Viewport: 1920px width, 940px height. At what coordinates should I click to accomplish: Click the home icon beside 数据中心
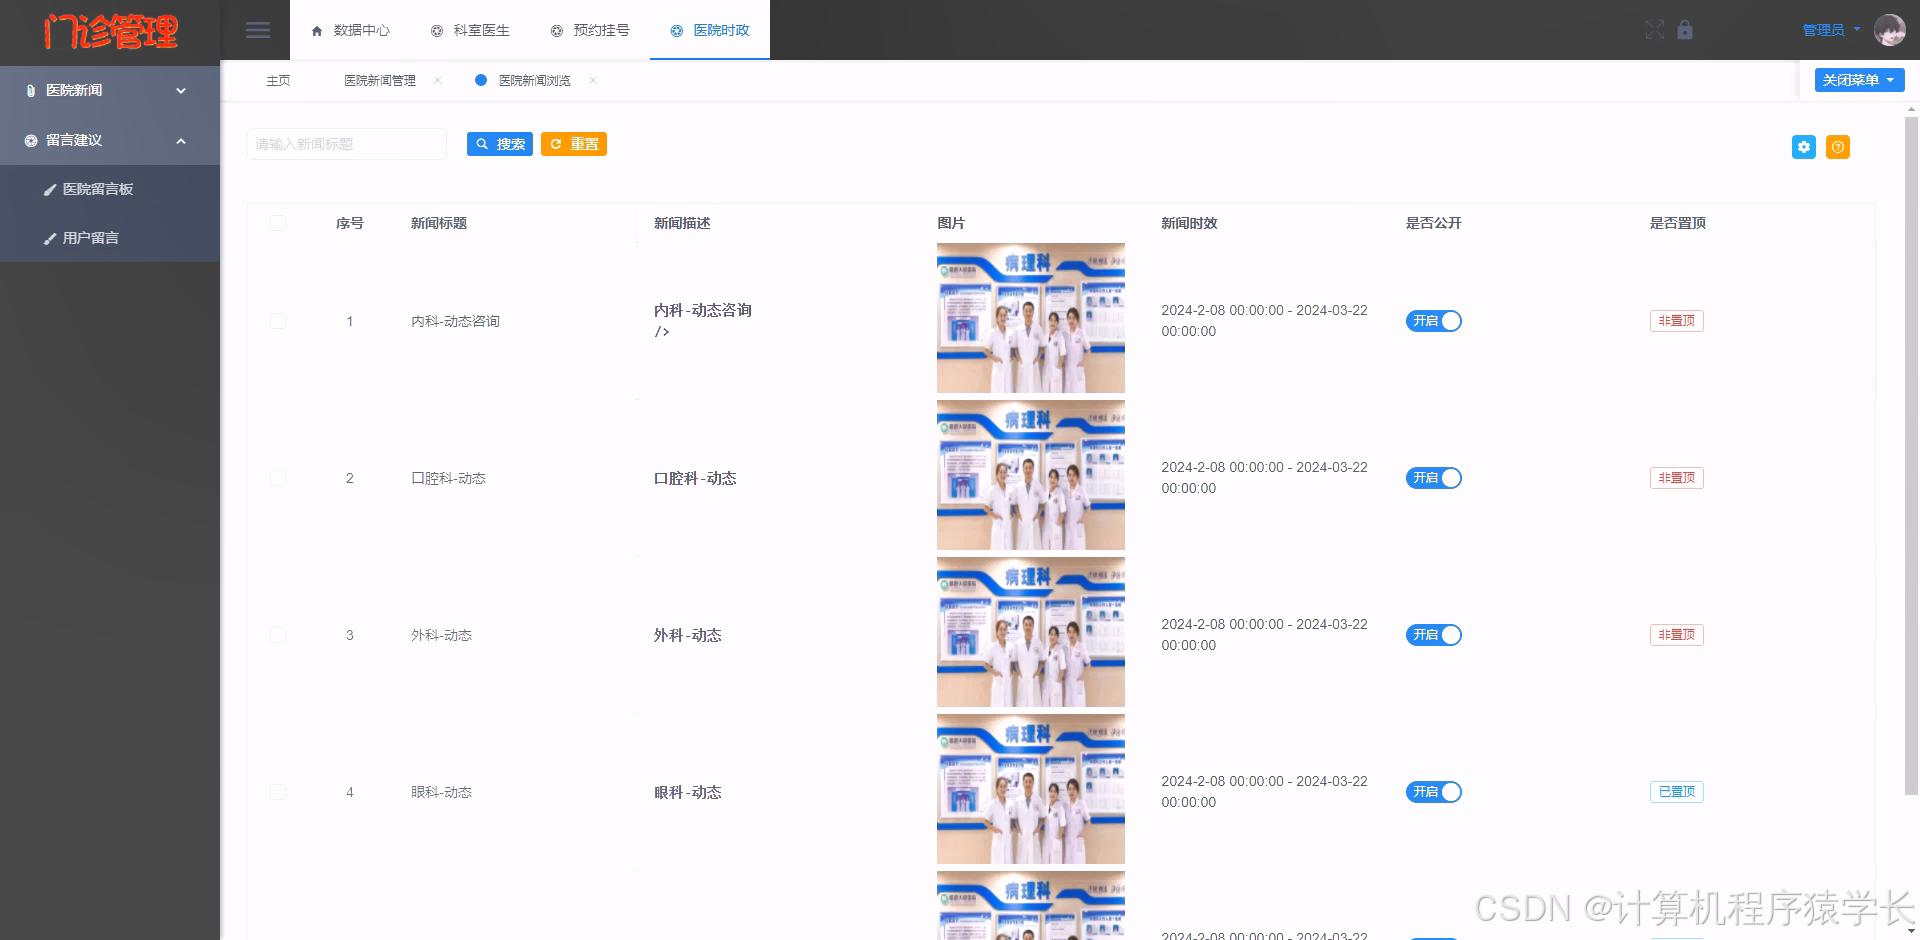pyautogui.click(x=316, y=30)
